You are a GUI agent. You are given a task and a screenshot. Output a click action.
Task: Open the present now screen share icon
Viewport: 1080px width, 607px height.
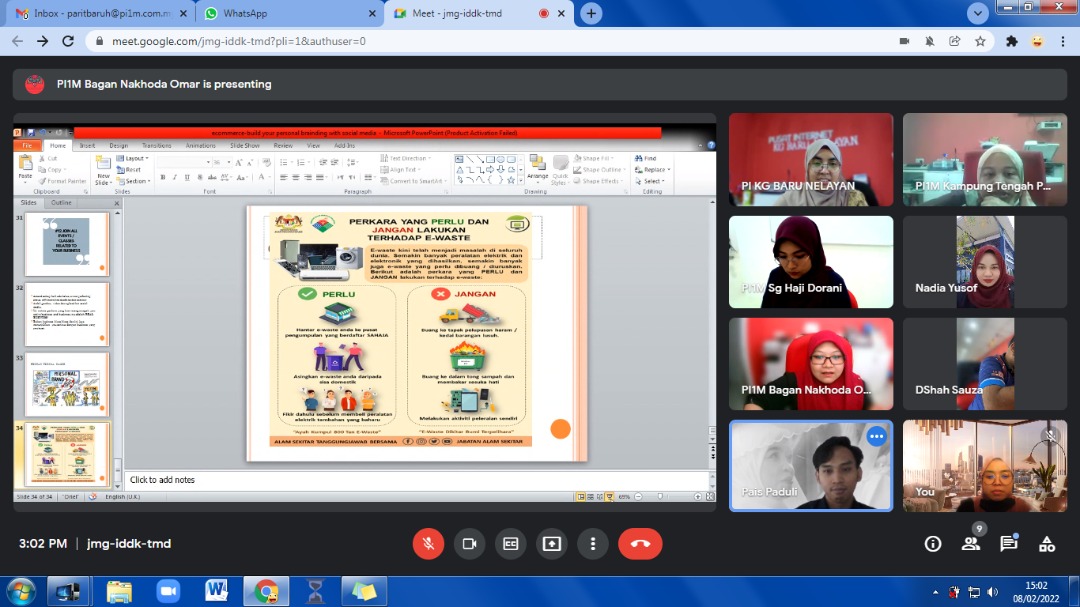[551, 544]
